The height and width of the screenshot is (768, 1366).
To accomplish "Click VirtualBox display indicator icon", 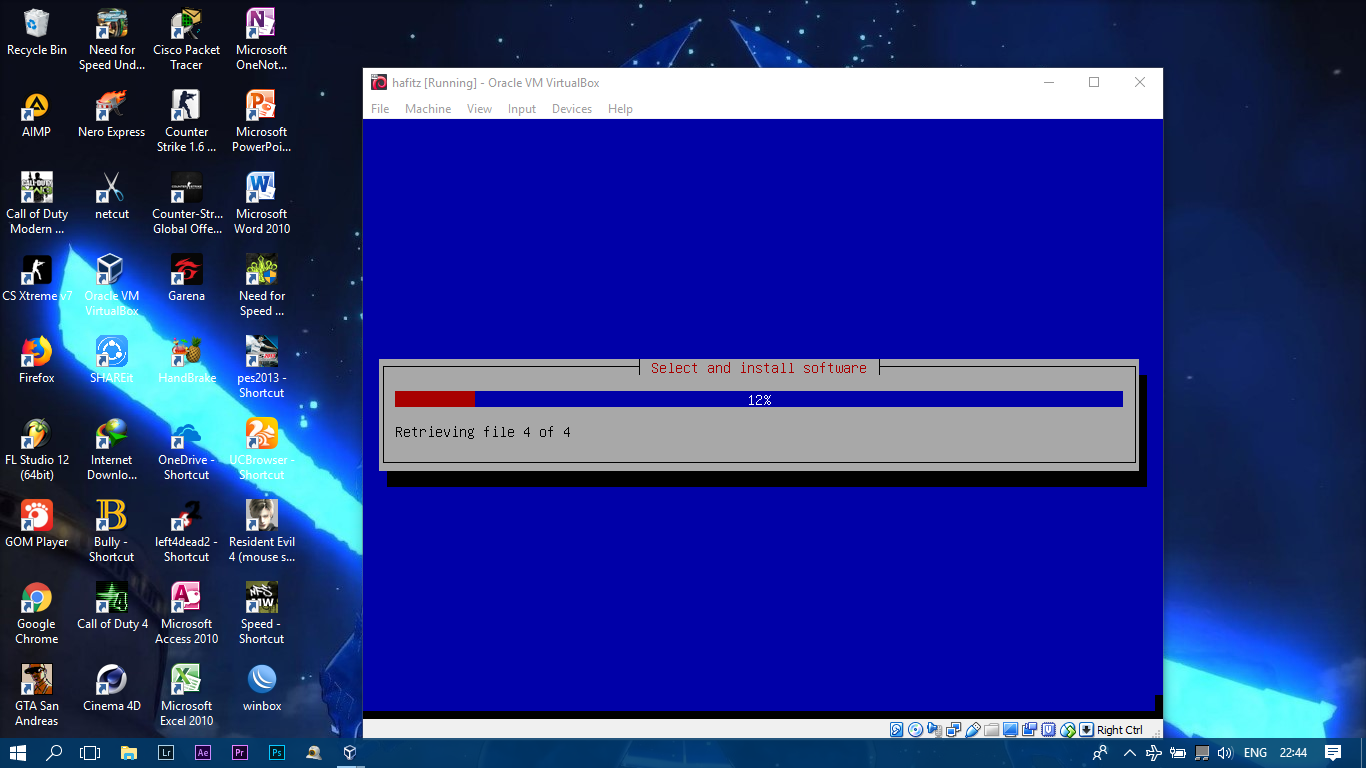I will [x=1010, y=730].
